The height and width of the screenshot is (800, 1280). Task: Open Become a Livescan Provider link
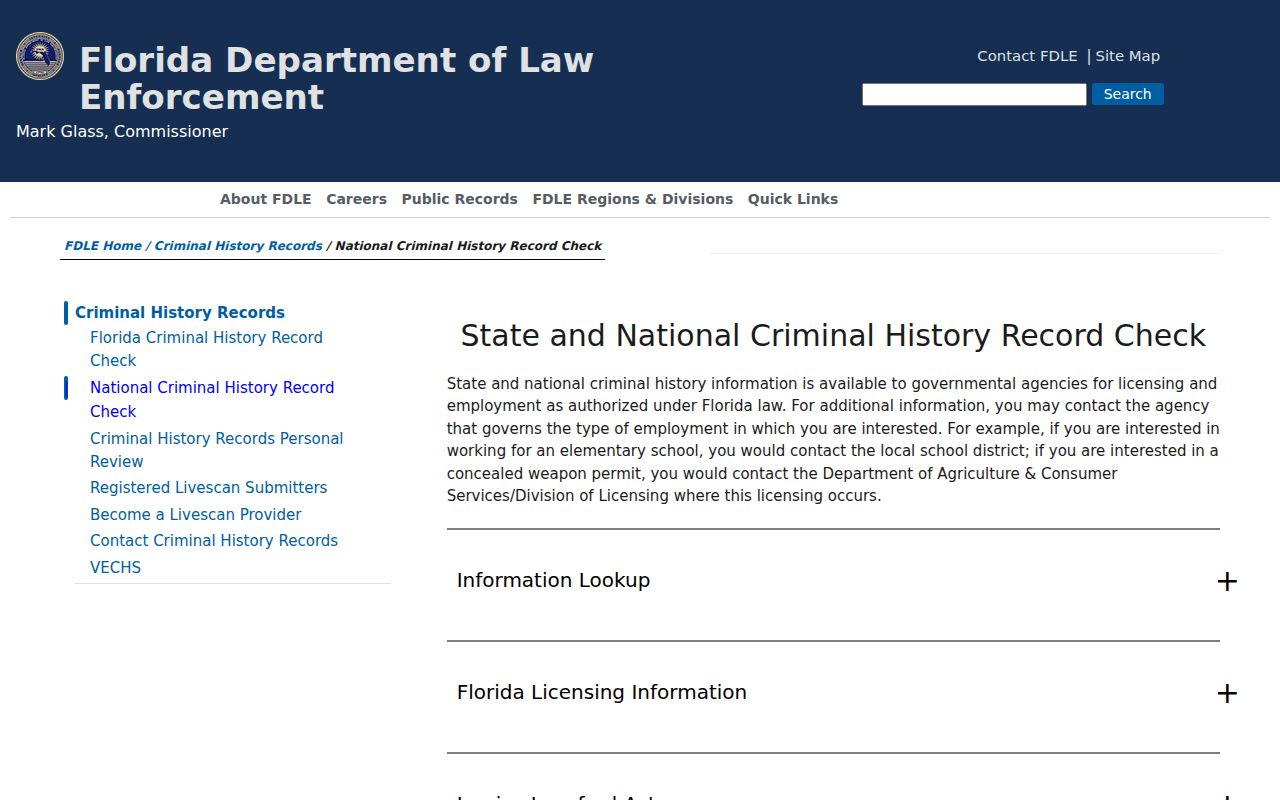point(195,514)
